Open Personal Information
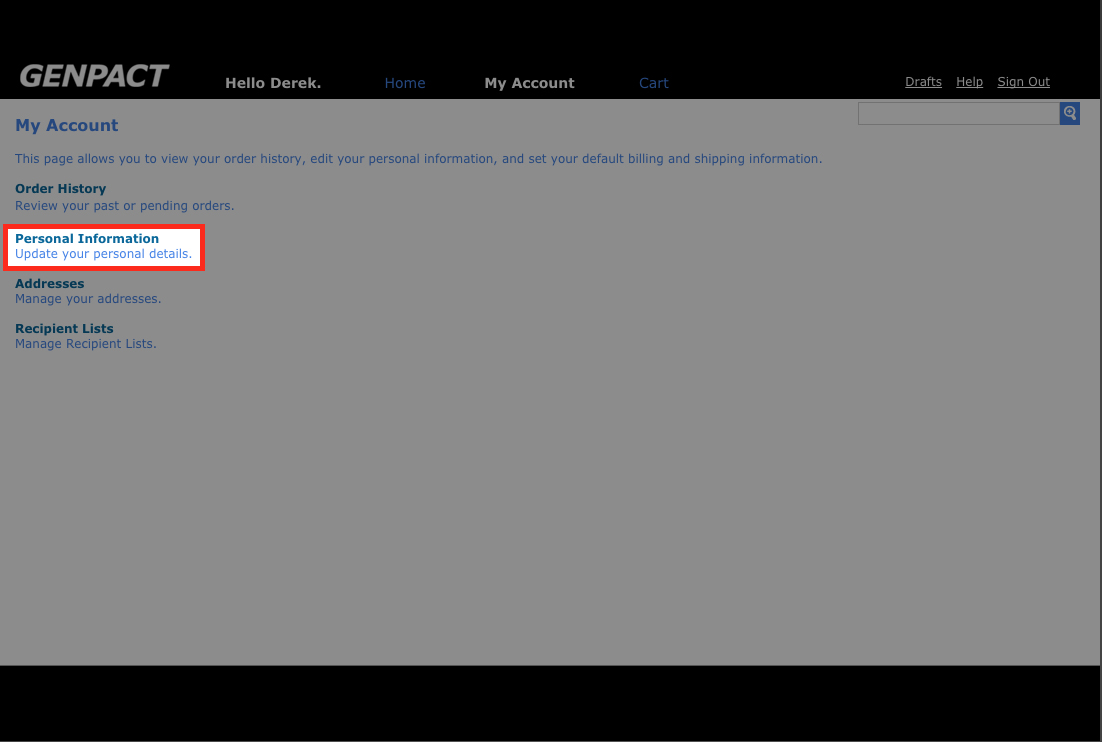The height and width of the screenshot is (742, 1102). pos(87,239)
